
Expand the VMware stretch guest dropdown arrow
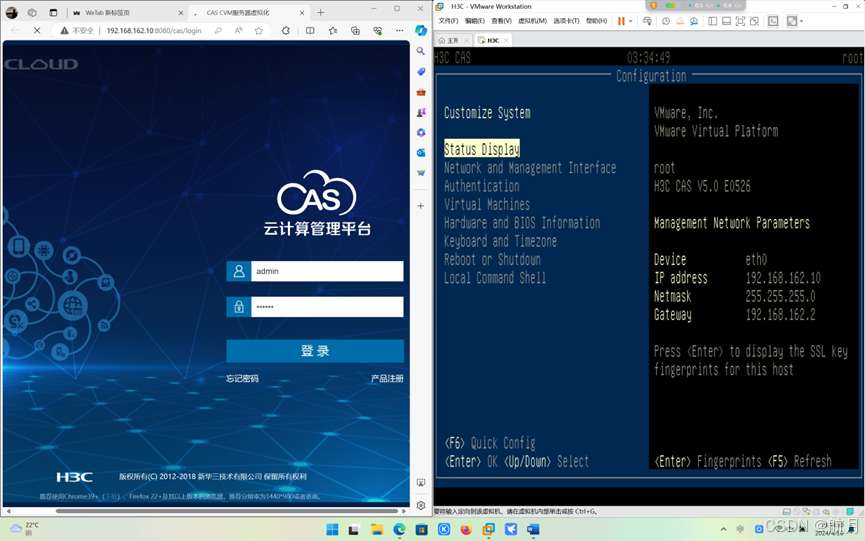pos(801,21)
